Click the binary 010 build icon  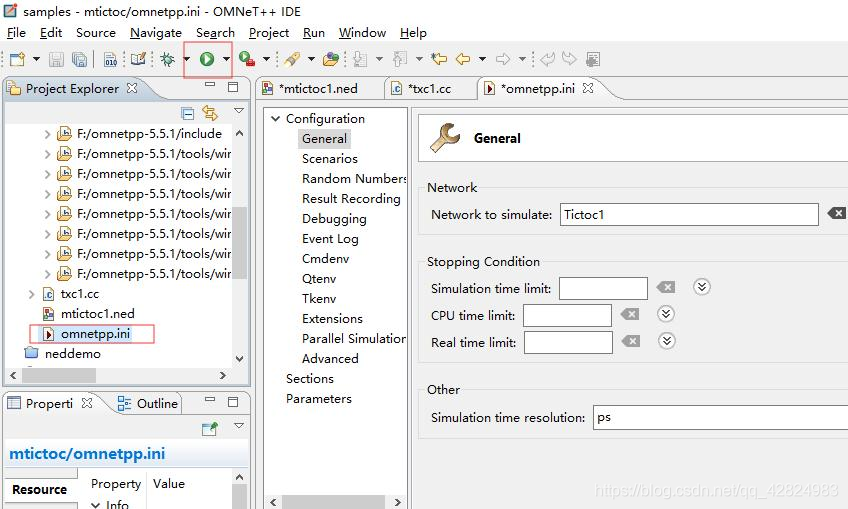pos(110,59)
